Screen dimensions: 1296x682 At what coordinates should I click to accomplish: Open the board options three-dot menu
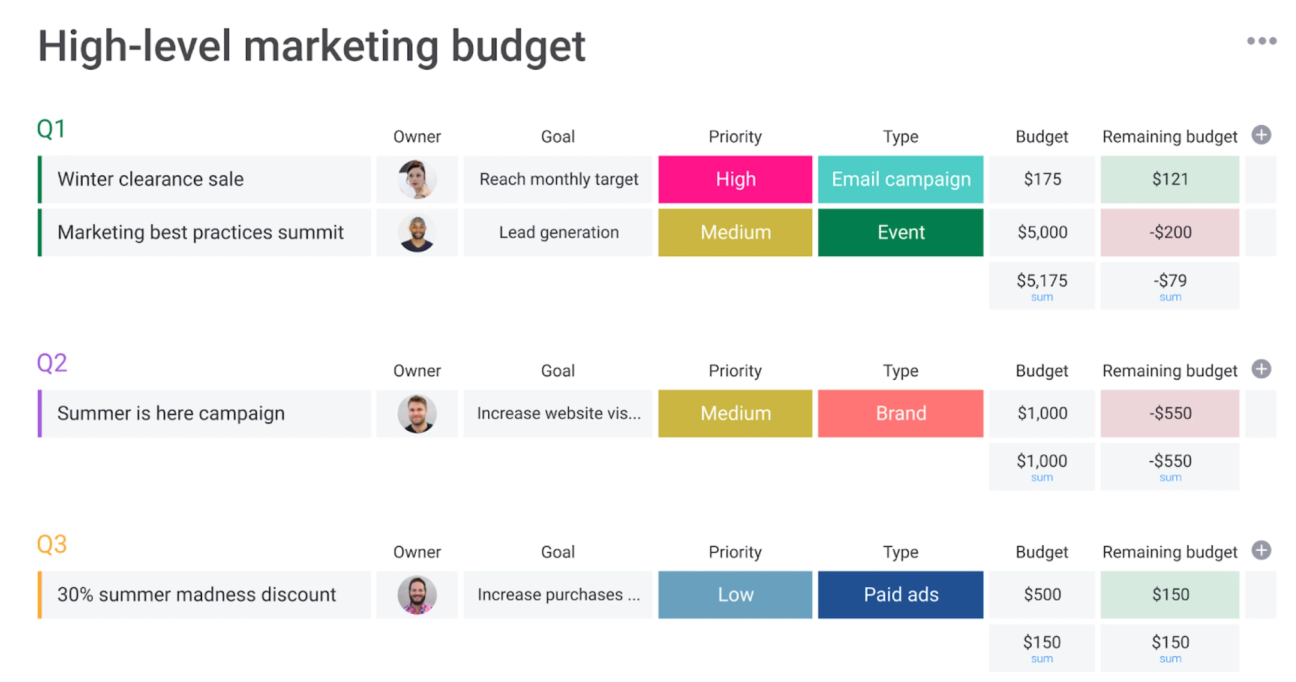1262,40
